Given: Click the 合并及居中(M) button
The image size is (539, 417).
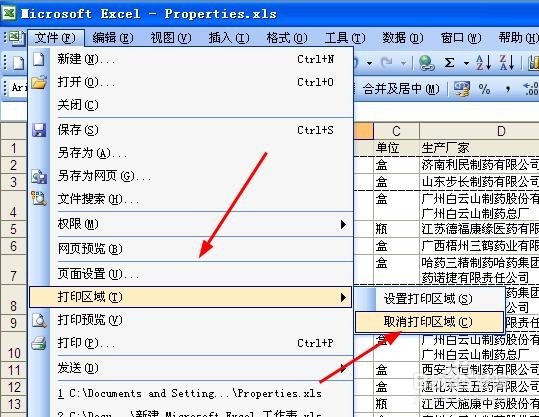Looking at the screenshot, I should point(401,89).
